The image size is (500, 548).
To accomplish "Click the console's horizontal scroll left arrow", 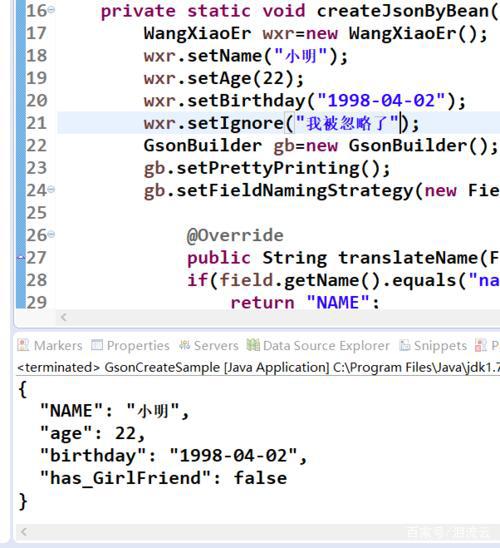I will point(24,532).
